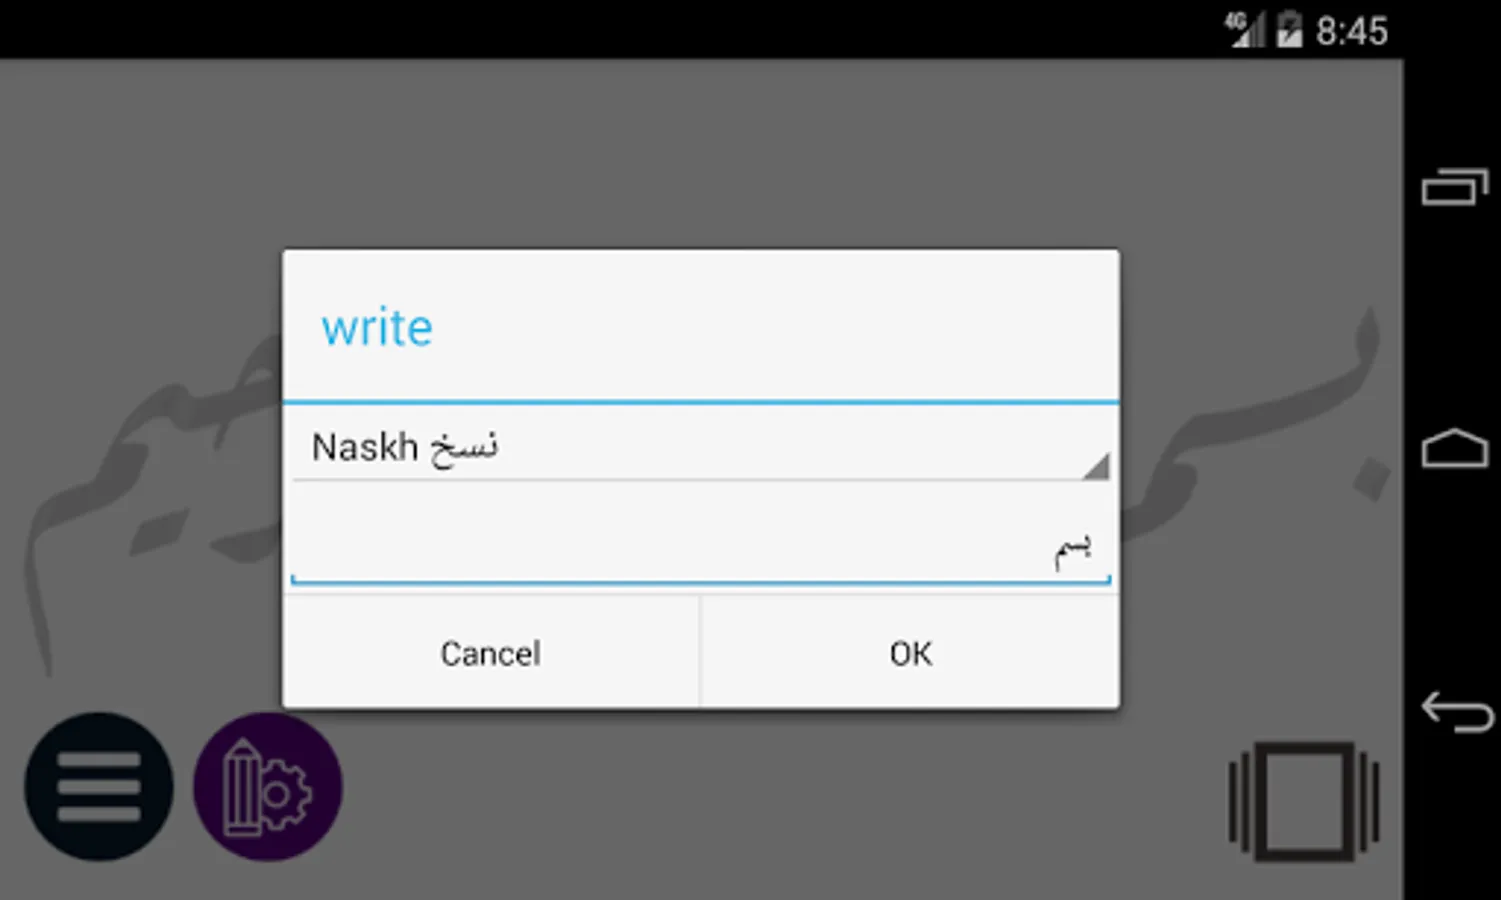This screenshot has width=1501, height=900.
Task: Focus the text input field in write dialog
Action: (701, 547)
